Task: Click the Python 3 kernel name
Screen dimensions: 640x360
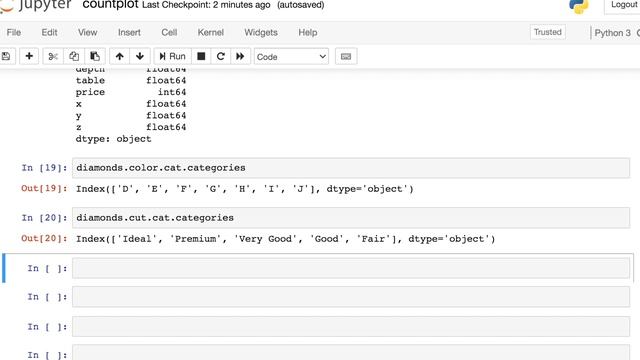Action: [x=612, y=33]
